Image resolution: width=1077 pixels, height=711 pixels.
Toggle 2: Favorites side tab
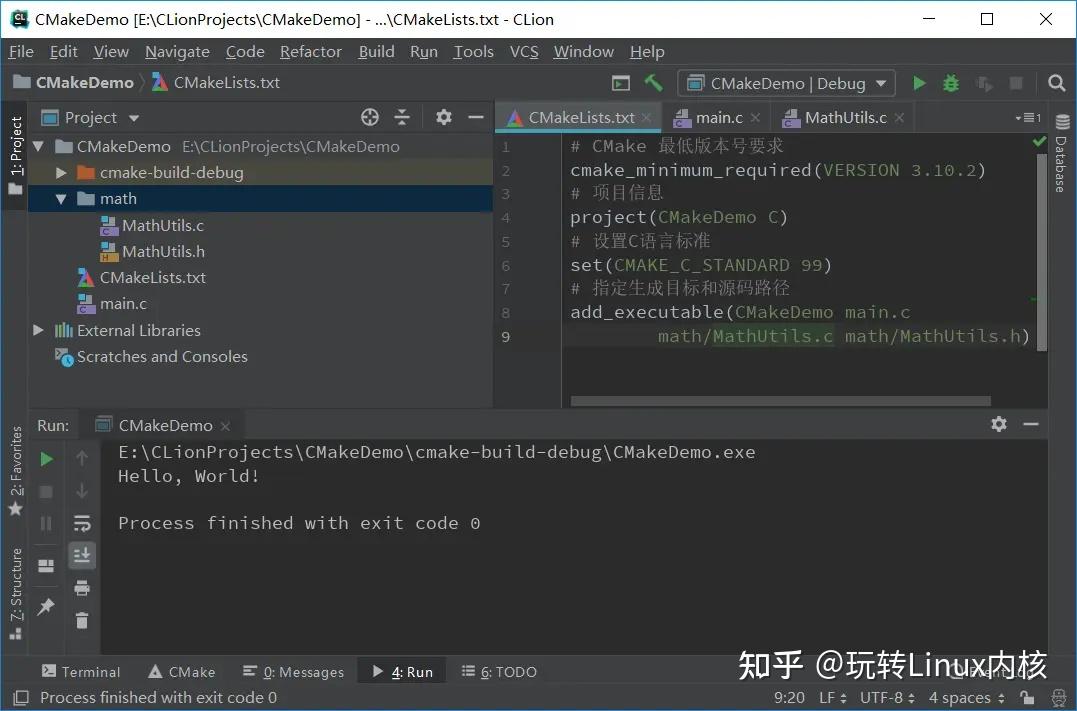click(x=15, y=471)
